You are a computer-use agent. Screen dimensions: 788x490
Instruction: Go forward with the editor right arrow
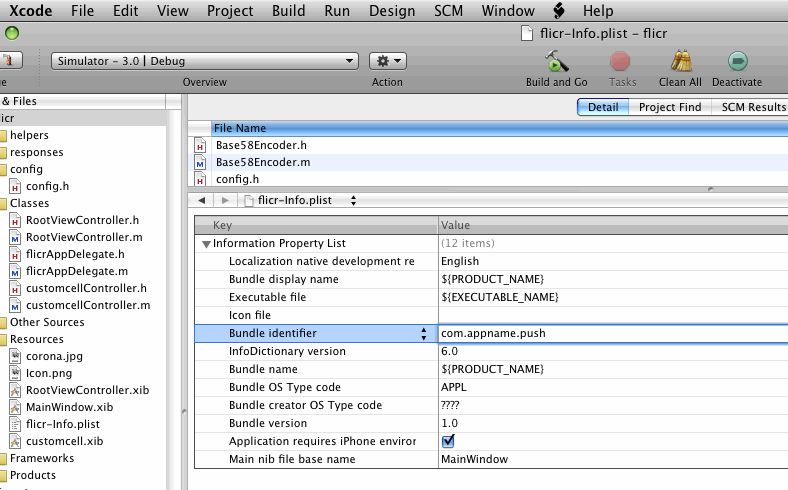tap(225, 201)
